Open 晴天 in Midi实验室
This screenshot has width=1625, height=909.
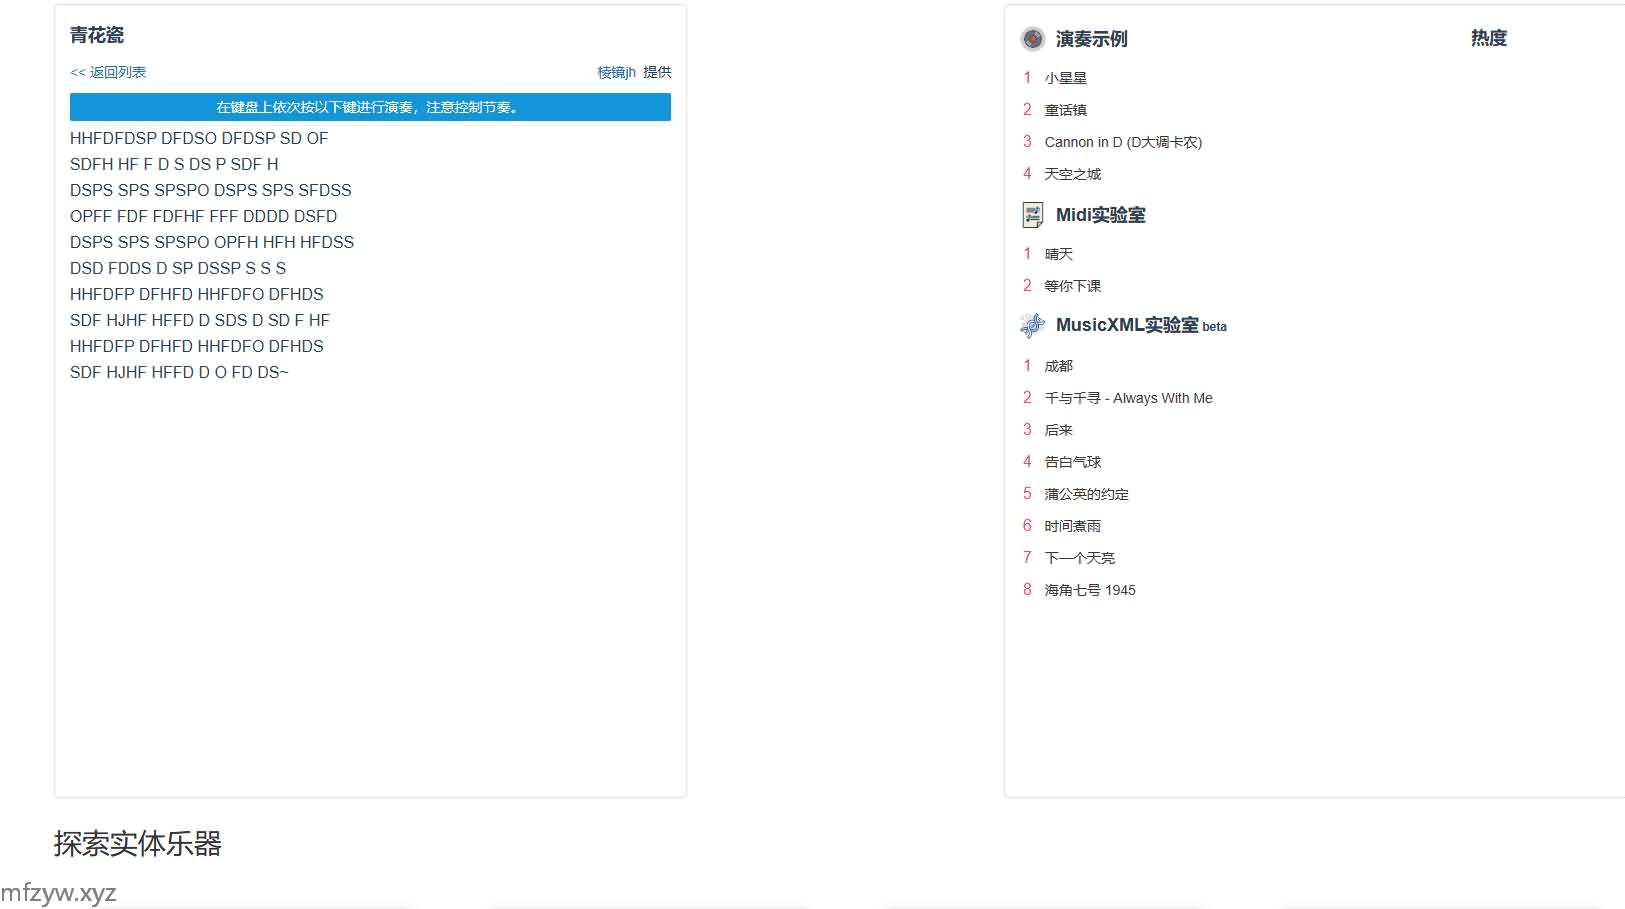point(1058,254)
